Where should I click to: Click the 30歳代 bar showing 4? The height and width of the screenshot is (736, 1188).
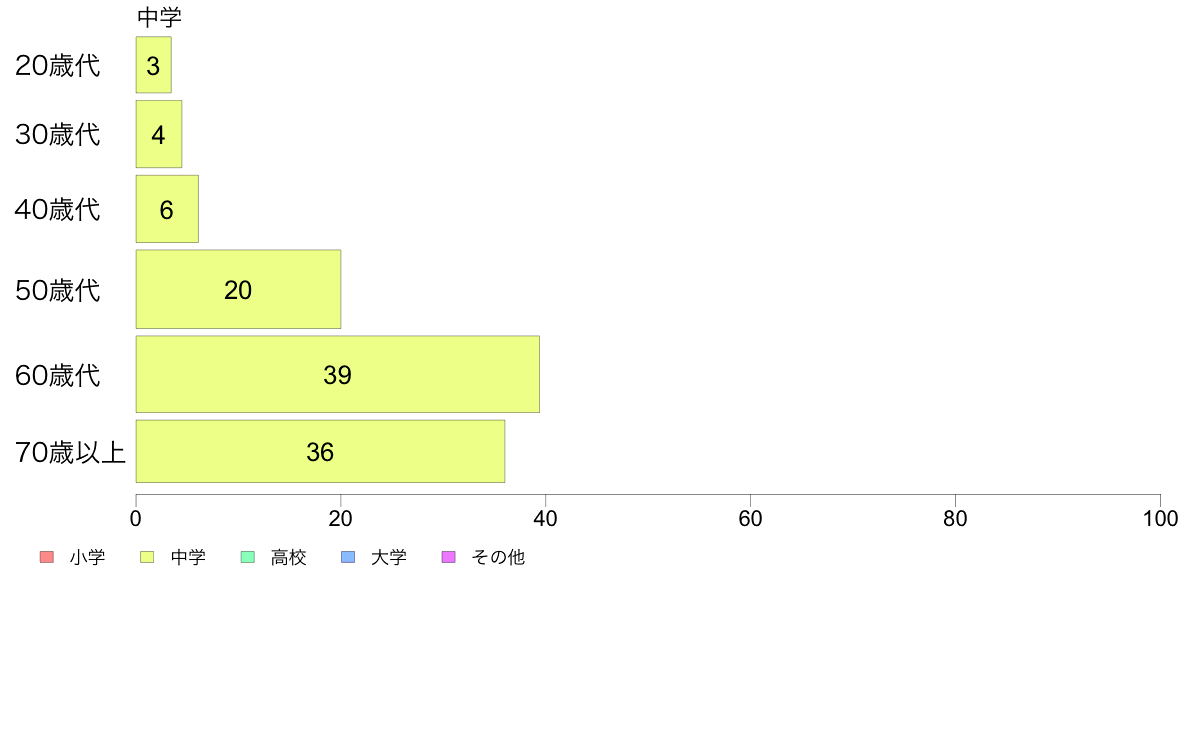pos(159,134)
